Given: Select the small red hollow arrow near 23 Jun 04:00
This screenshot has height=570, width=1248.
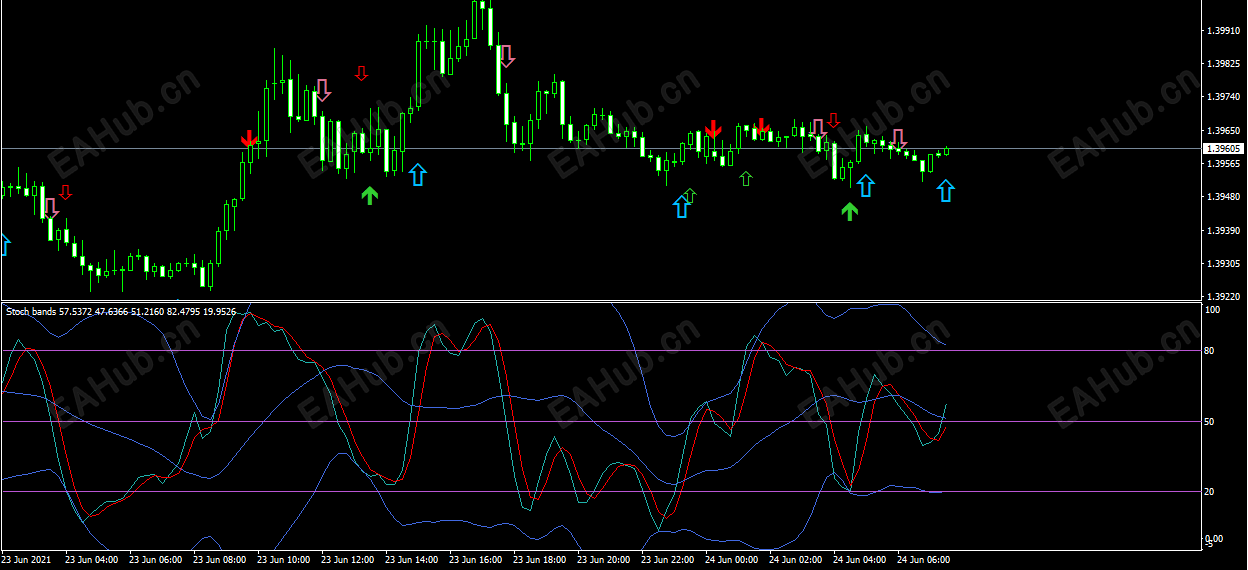Looking at the screenshot, I should point(66,192).
